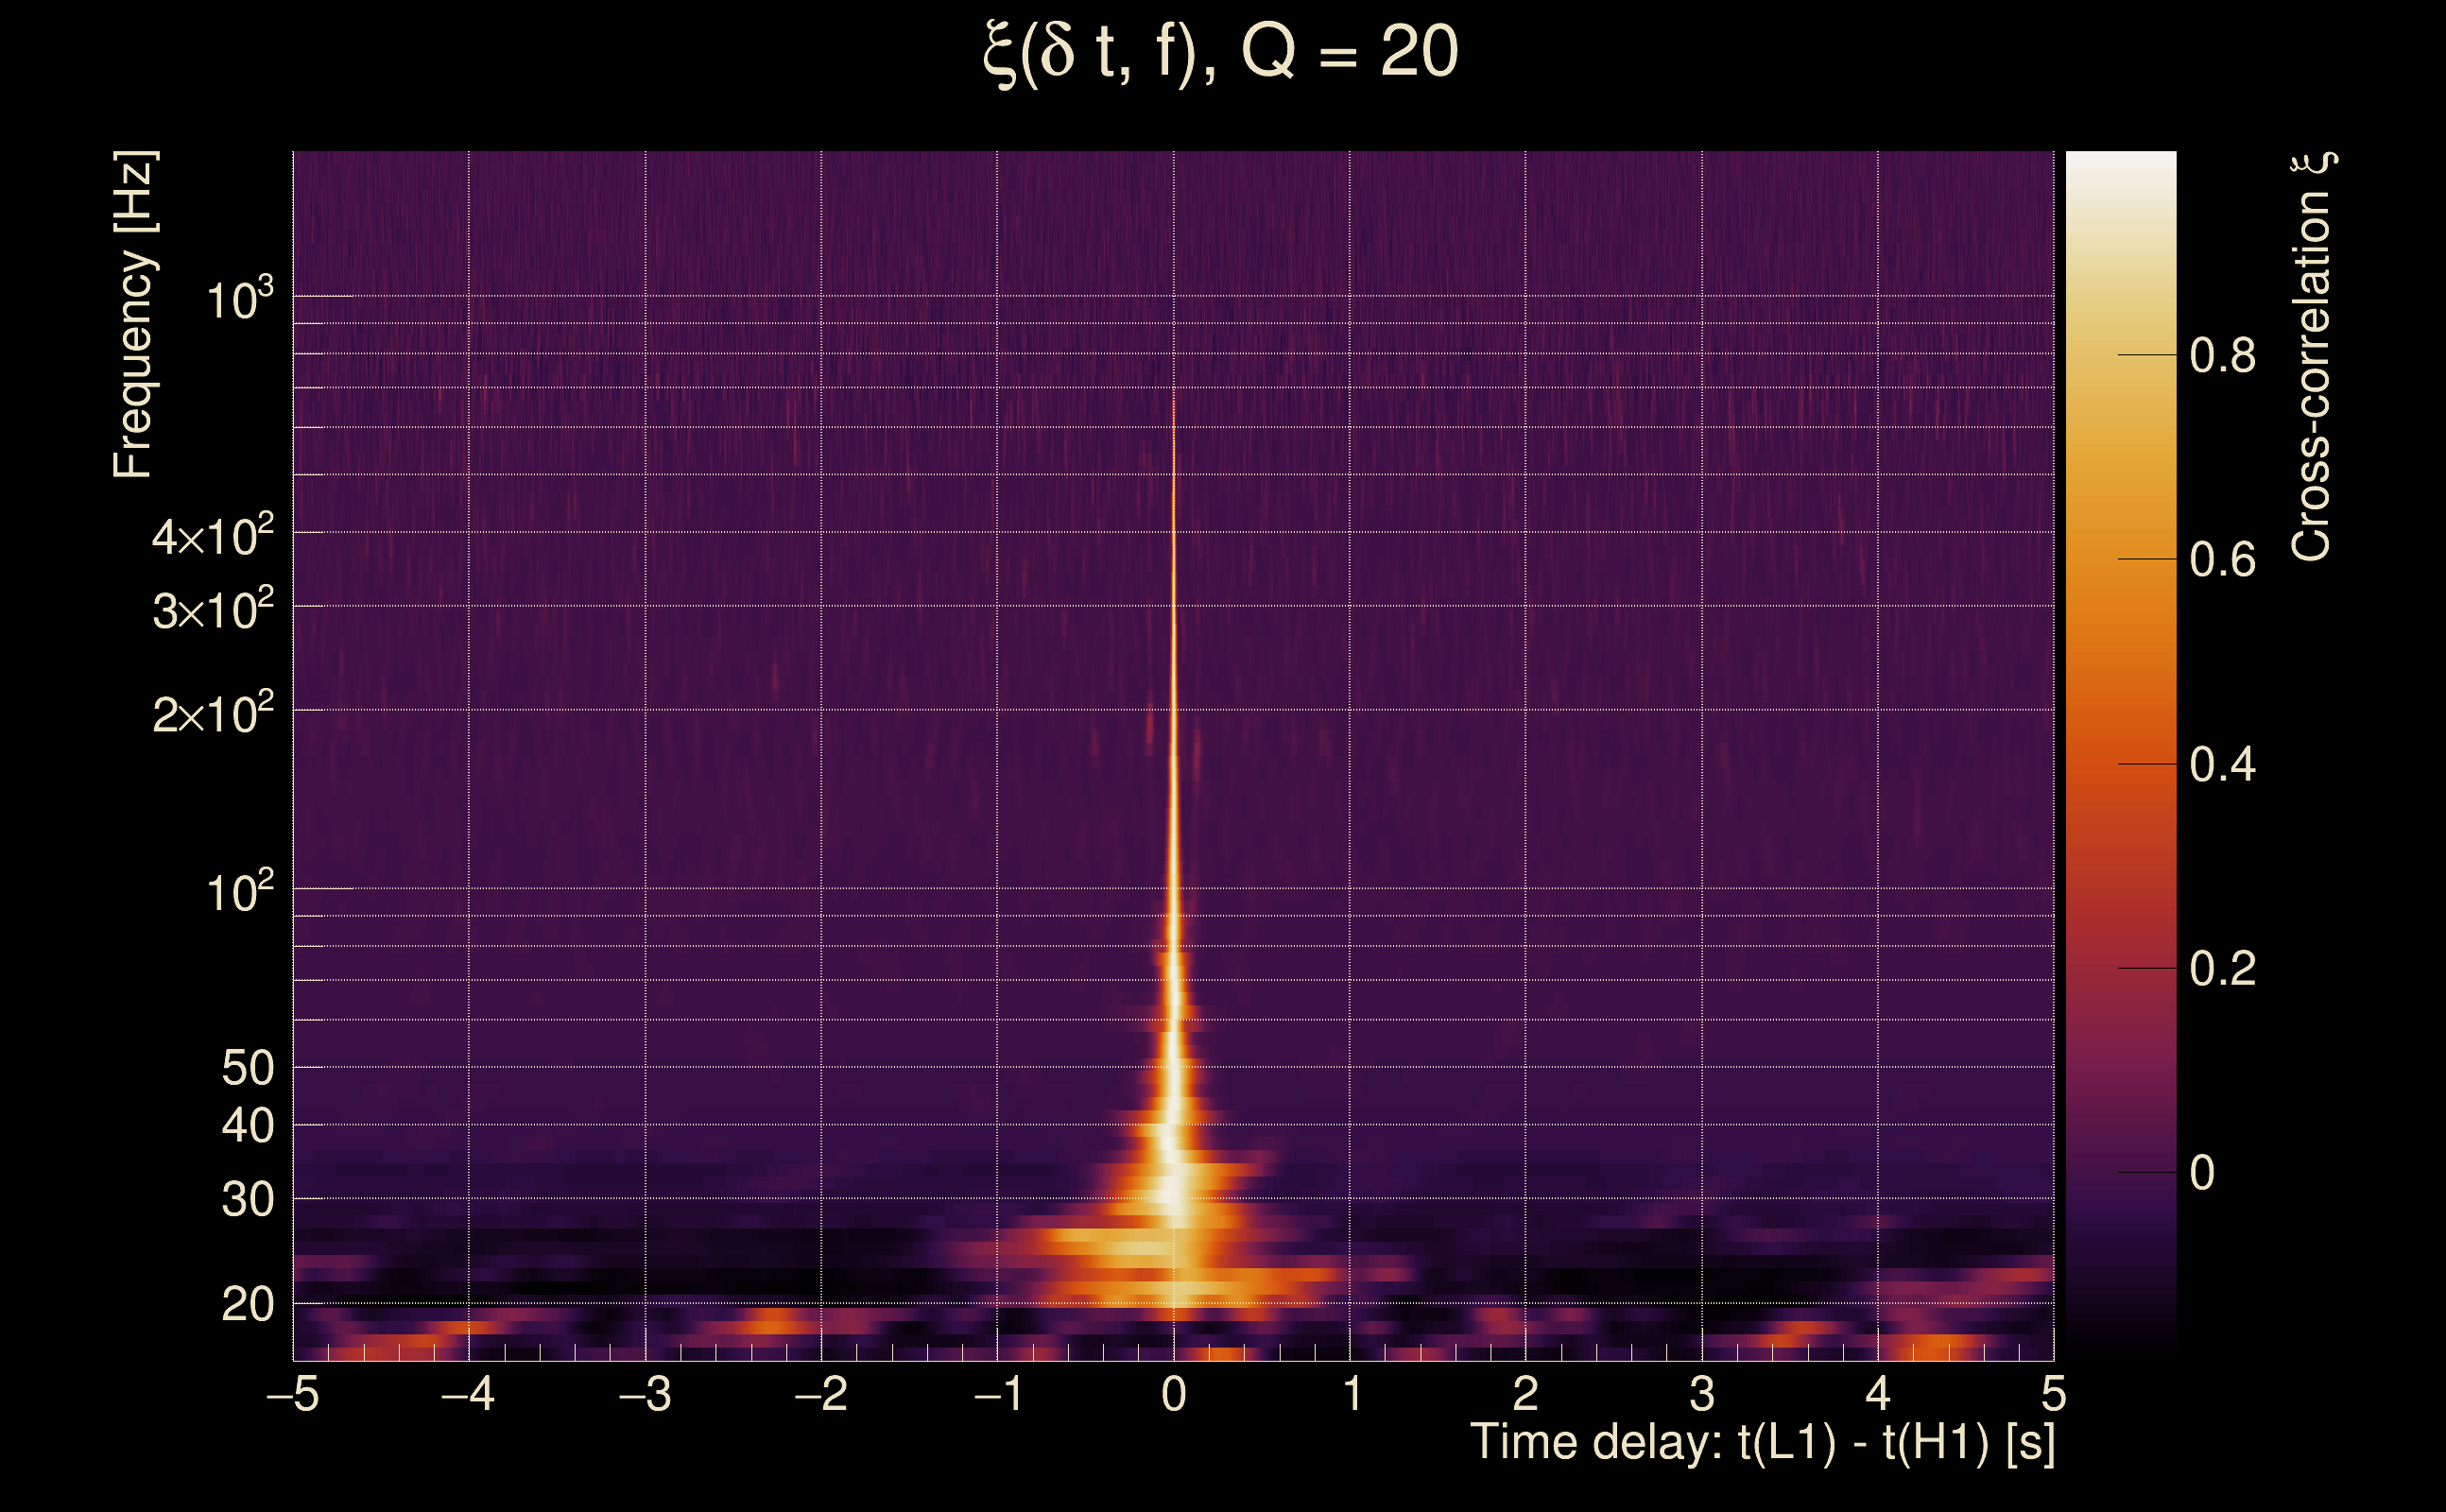Click the 0.6 colorbar tick label

2222,560
